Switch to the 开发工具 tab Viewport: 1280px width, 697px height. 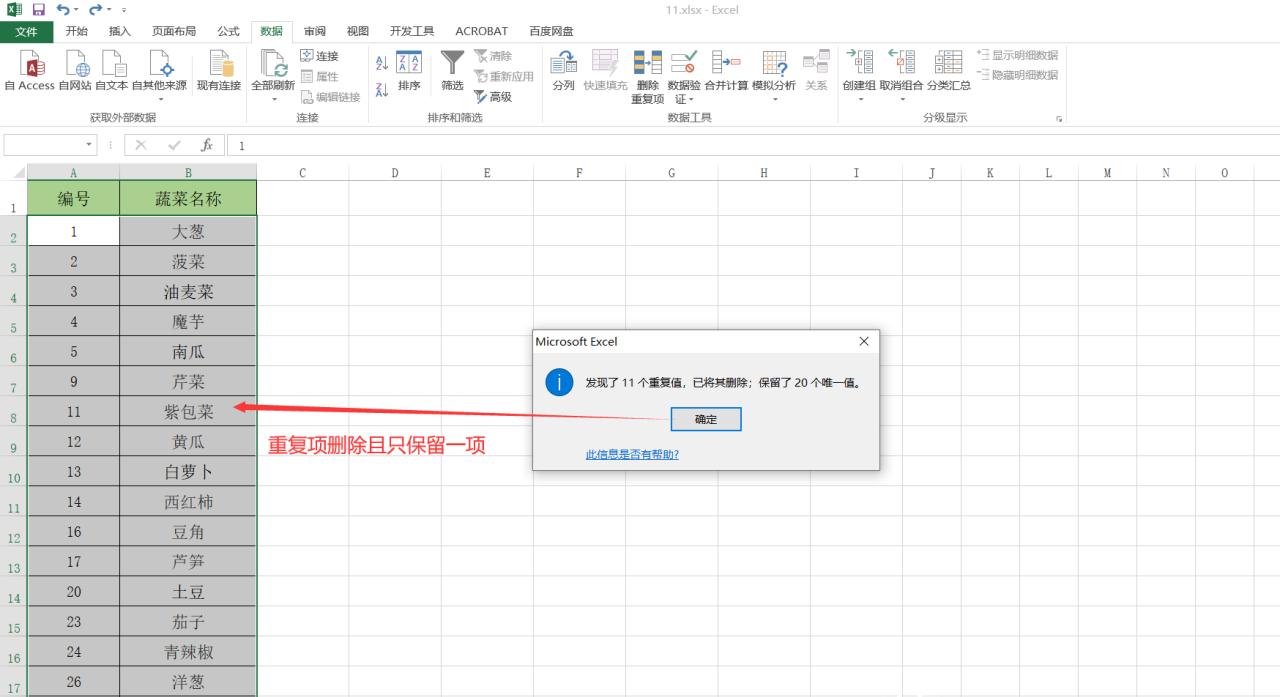point(411,32)
